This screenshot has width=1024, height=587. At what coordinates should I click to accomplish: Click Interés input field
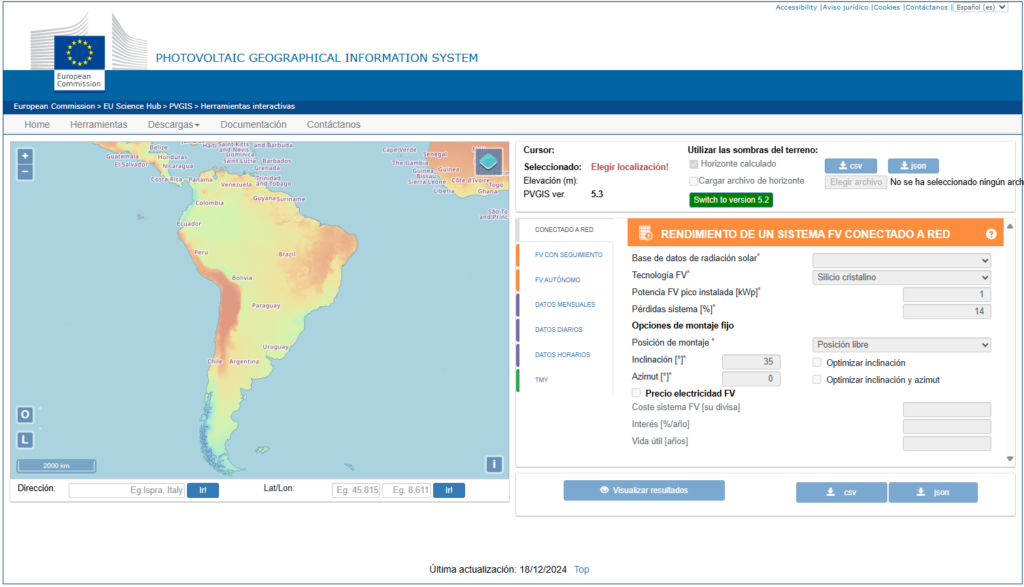(947, 426)
